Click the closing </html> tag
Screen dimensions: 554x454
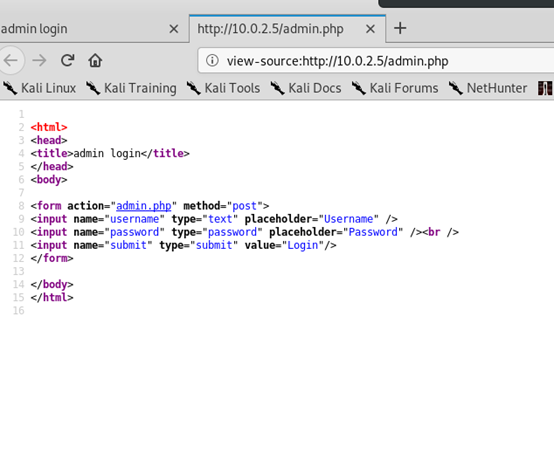[52, 297]
